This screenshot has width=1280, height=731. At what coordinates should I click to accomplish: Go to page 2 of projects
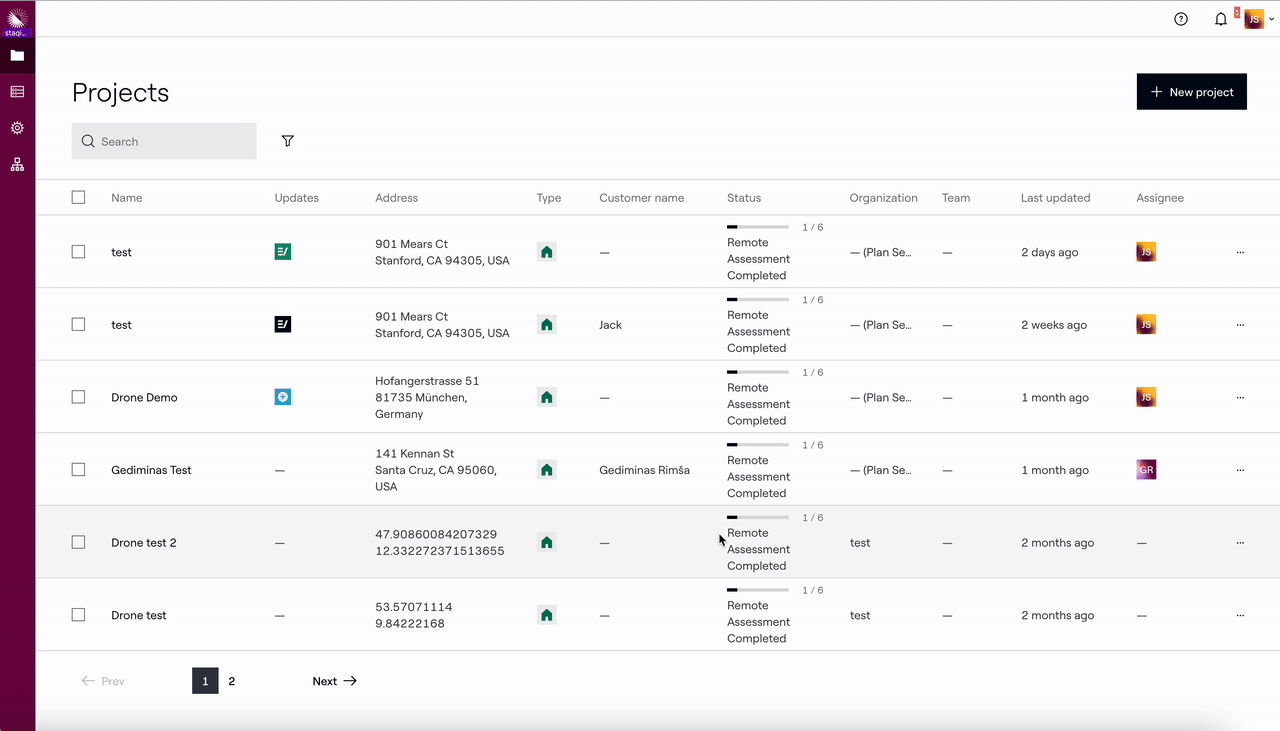click(232, 681)
